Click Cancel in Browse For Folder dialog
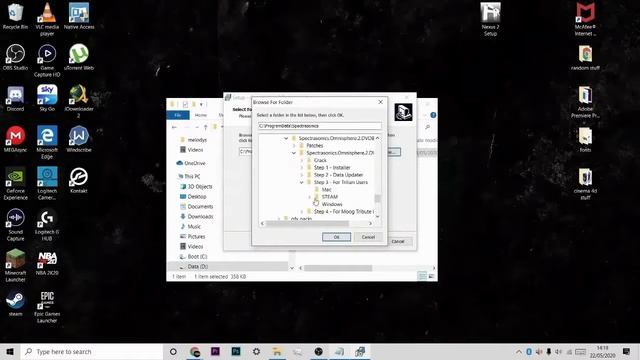This screenshot has width=640, height=360. (x=368, y=237)
